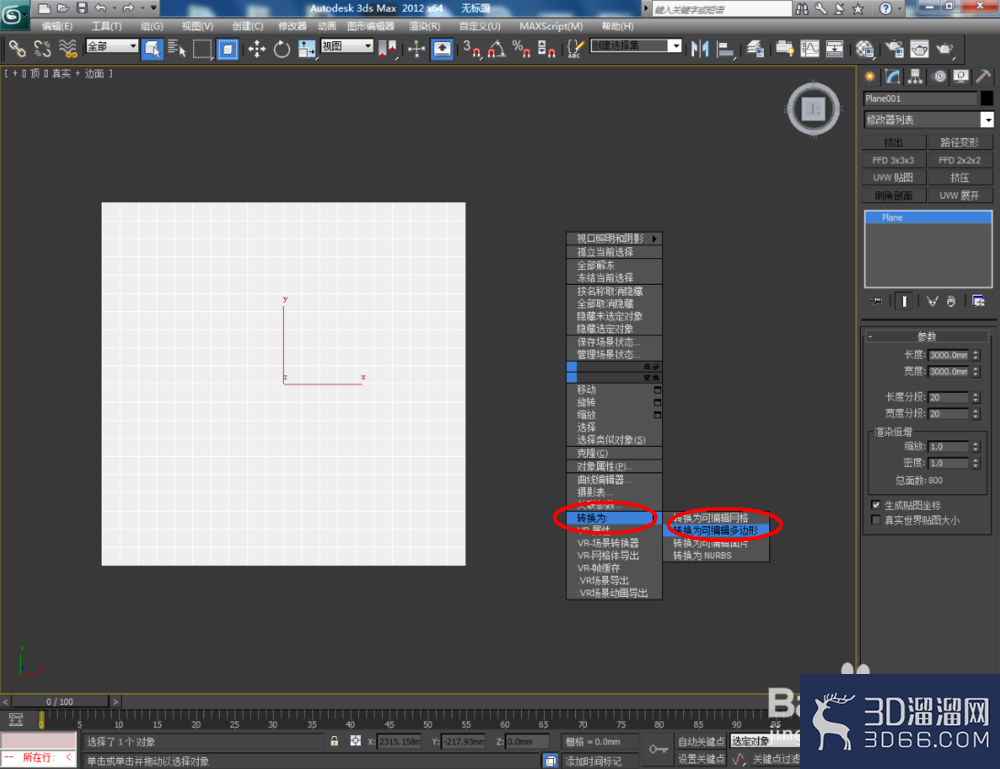Choose the Rectangular Selection Region tool
Viewport: 1000px width, 769px height.
(202, 48)
